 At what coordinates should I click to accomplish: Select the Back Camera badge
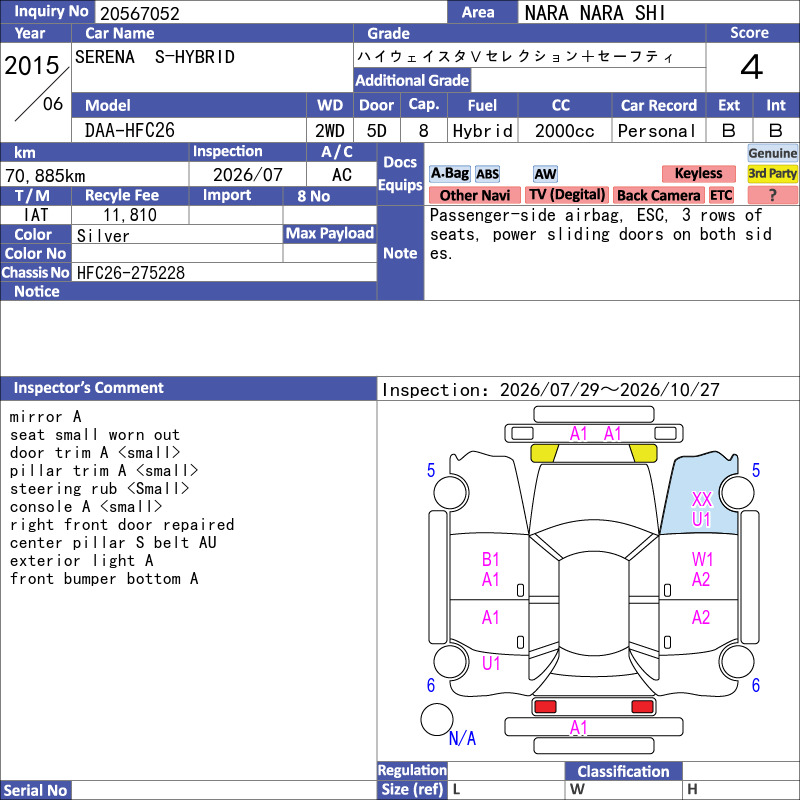[658, 195]
